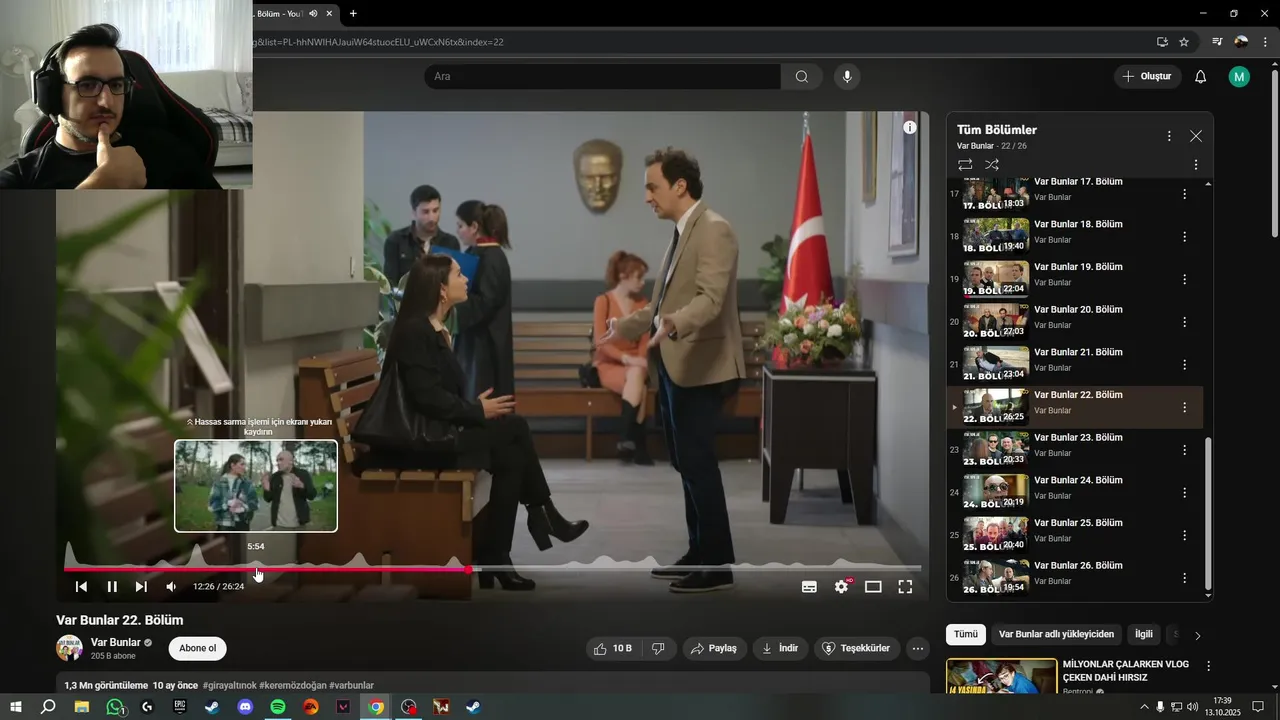
Task: Toggle playlist shuffle
Action: (x=992, y=164)
